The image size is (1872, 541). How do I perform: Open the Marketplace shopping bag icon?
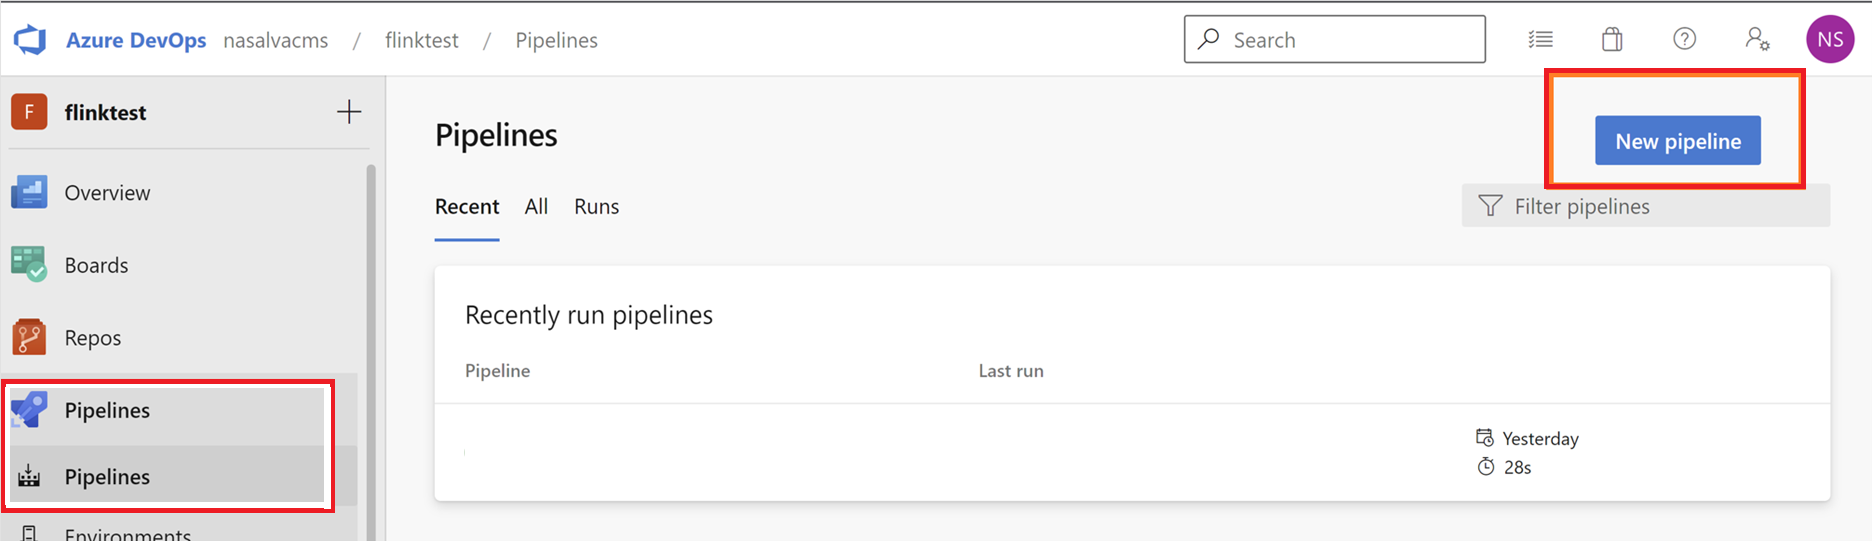(x=1612, y=39)
